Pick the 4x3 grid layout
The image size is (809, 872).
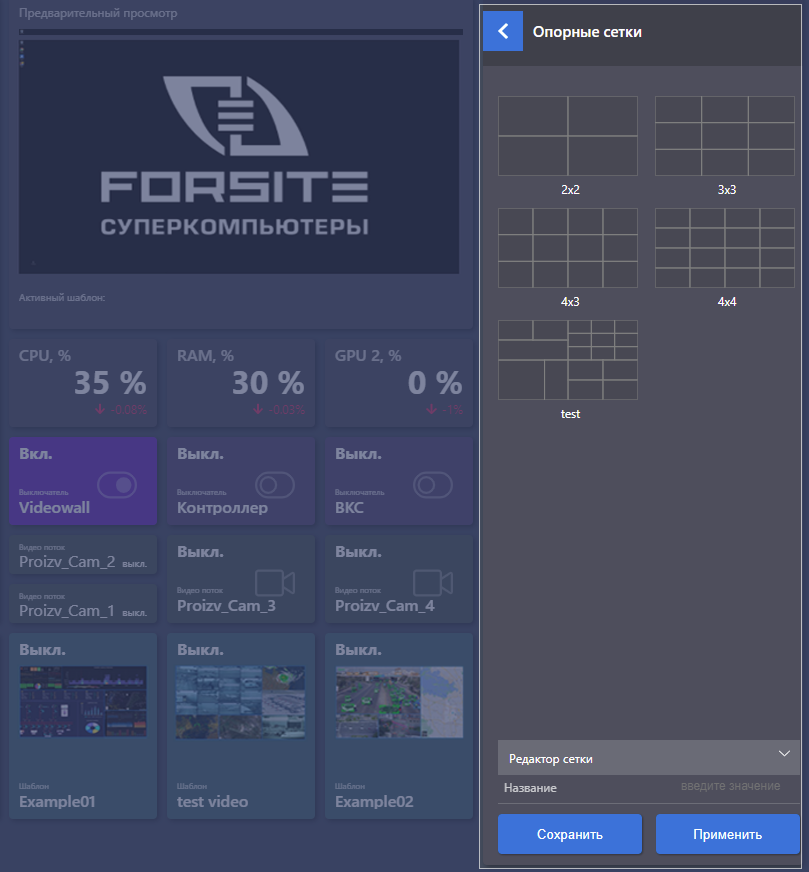point(568,248)
